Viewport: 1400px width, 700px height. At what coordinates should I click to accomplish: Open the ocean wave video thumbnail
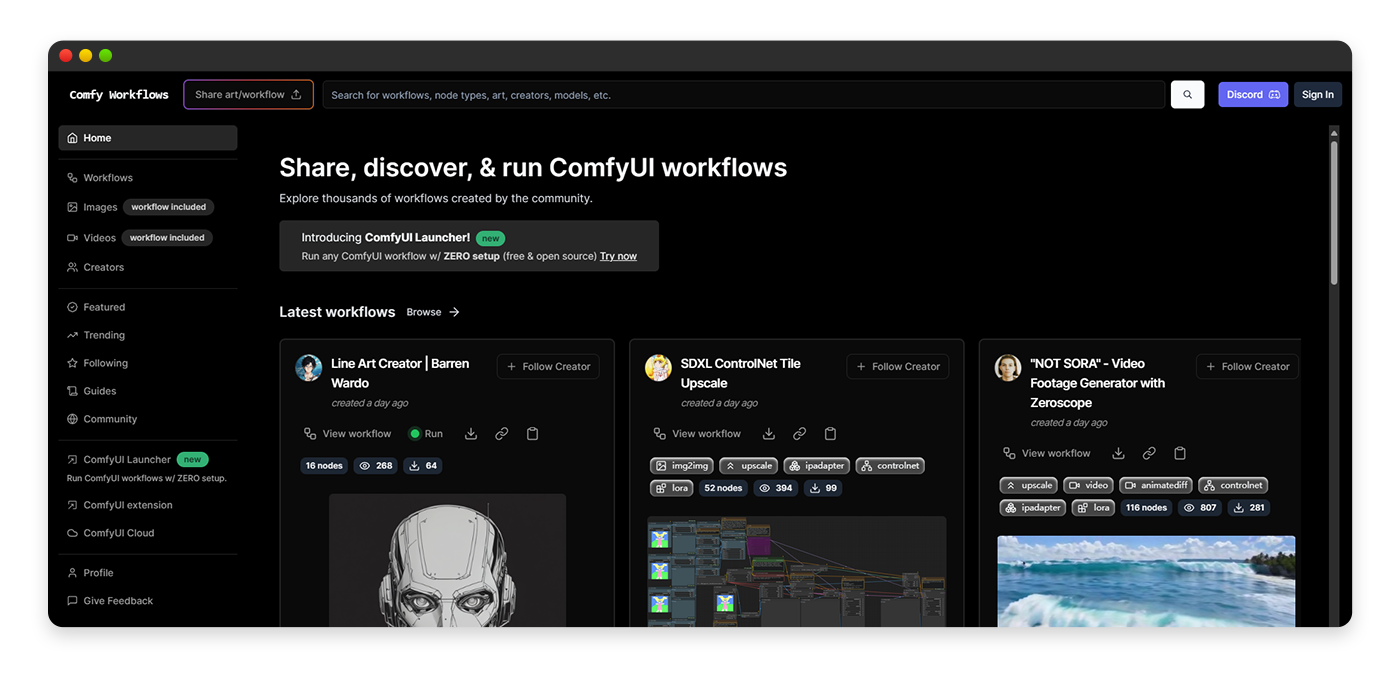tap(1146, 581)
